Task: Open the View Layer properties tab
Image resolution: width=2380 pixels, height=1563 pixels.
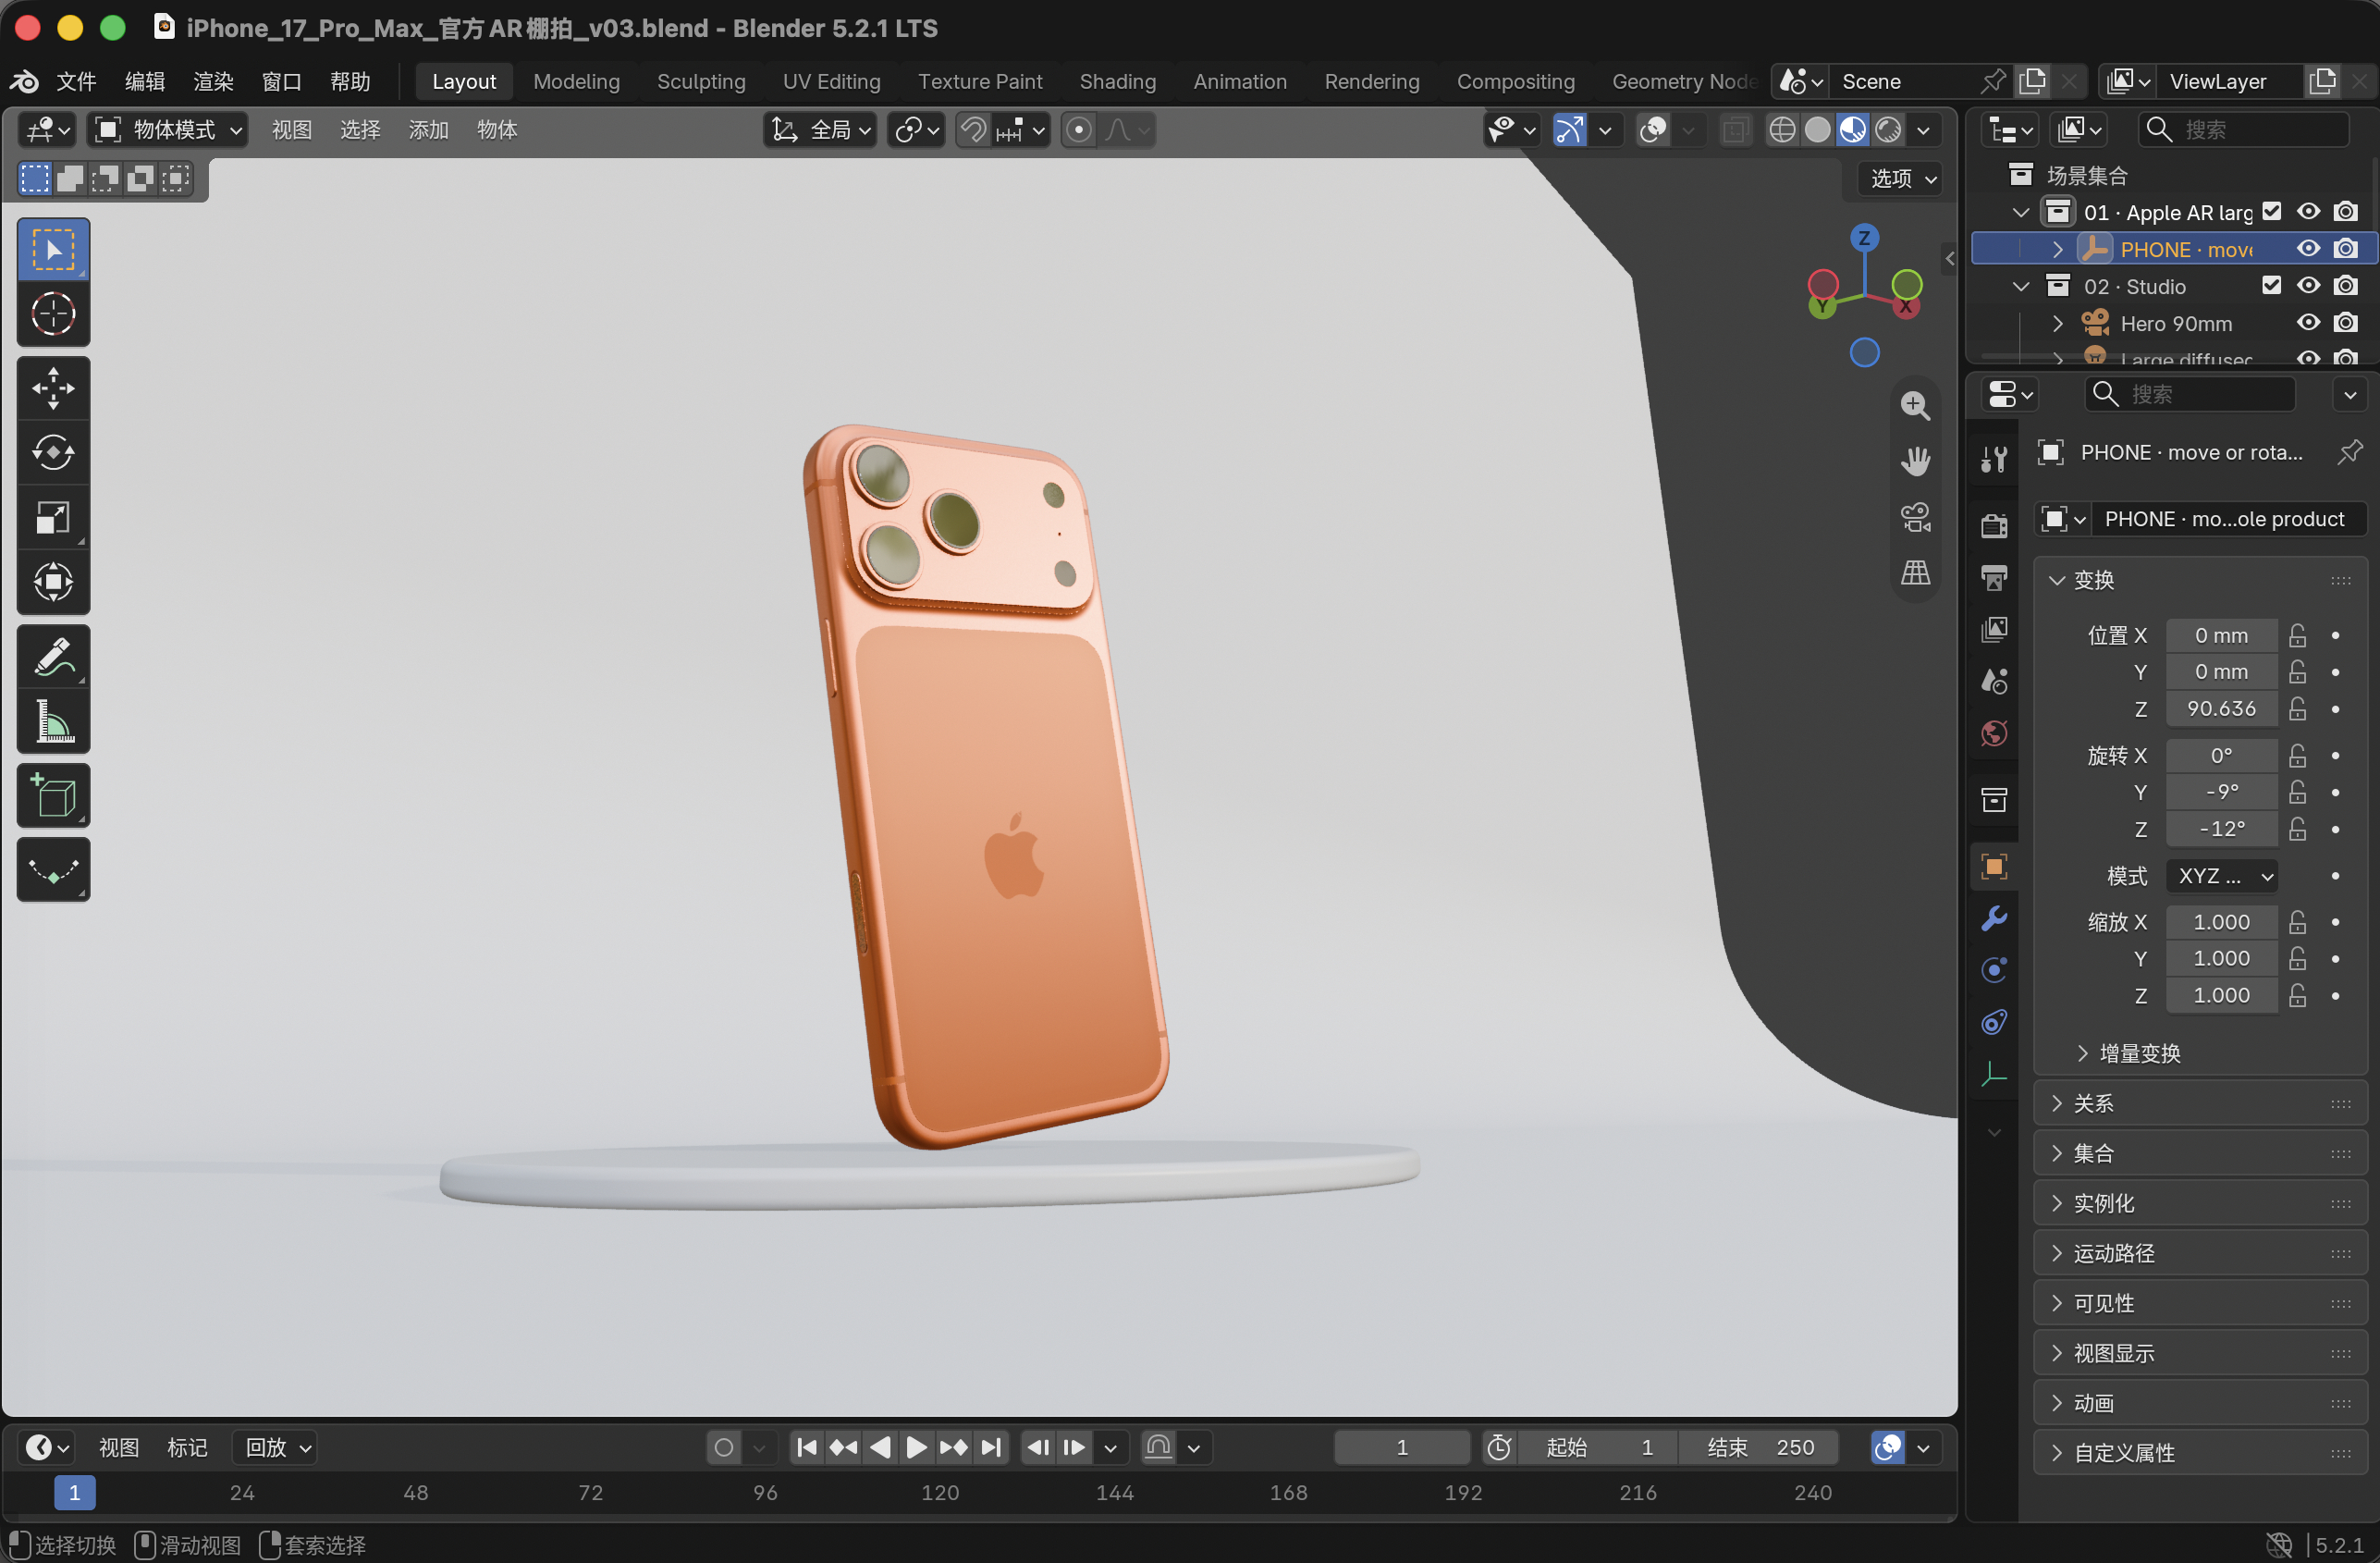Action: tap(1994, 629)
